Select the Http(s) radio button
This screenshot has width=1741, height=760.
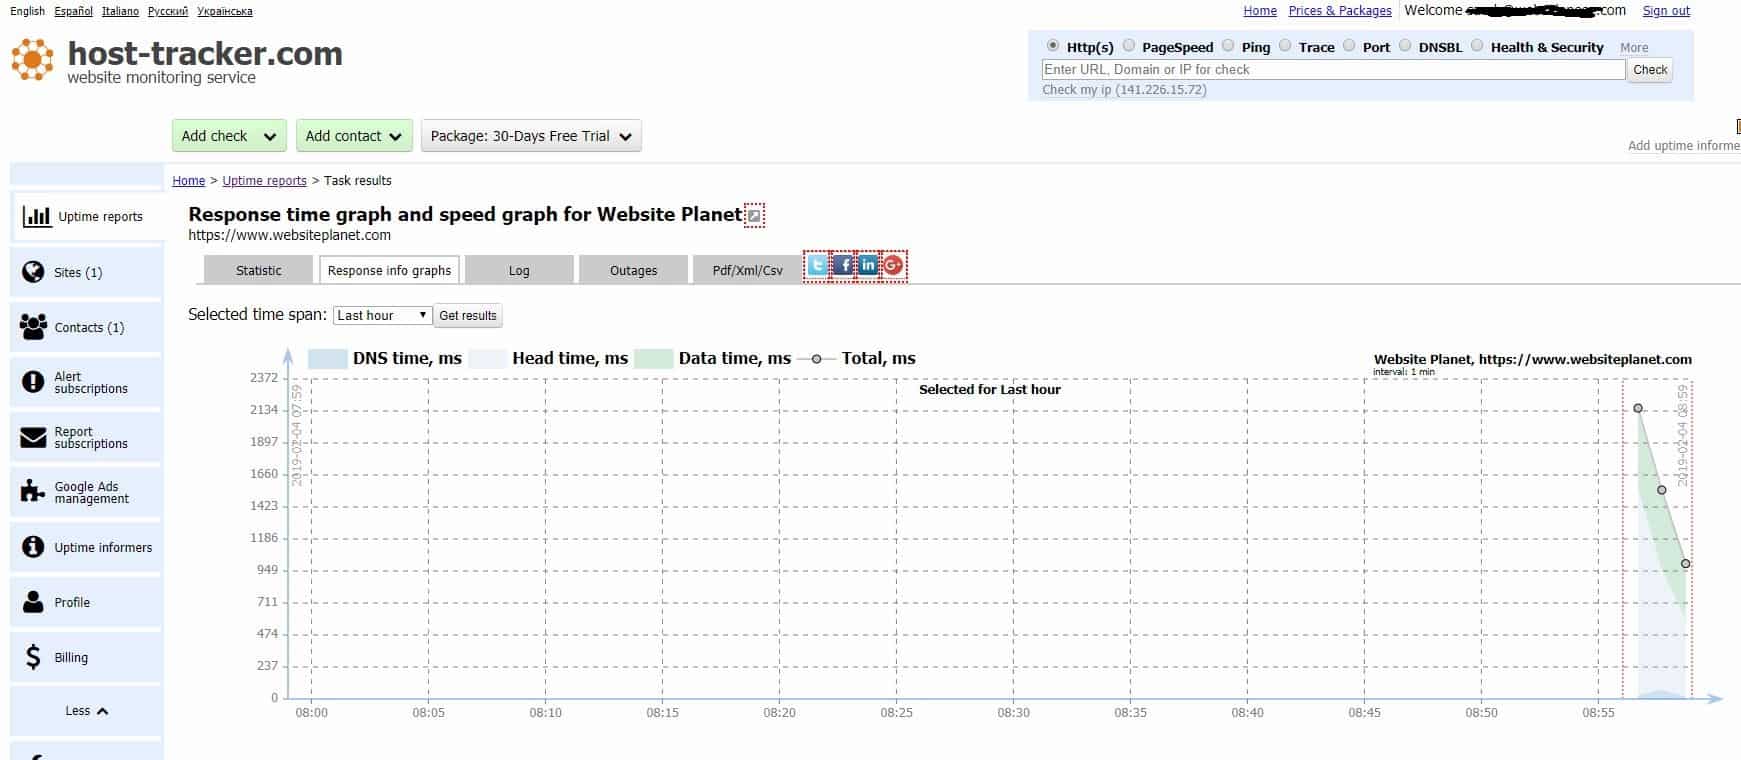[1053, 46]
